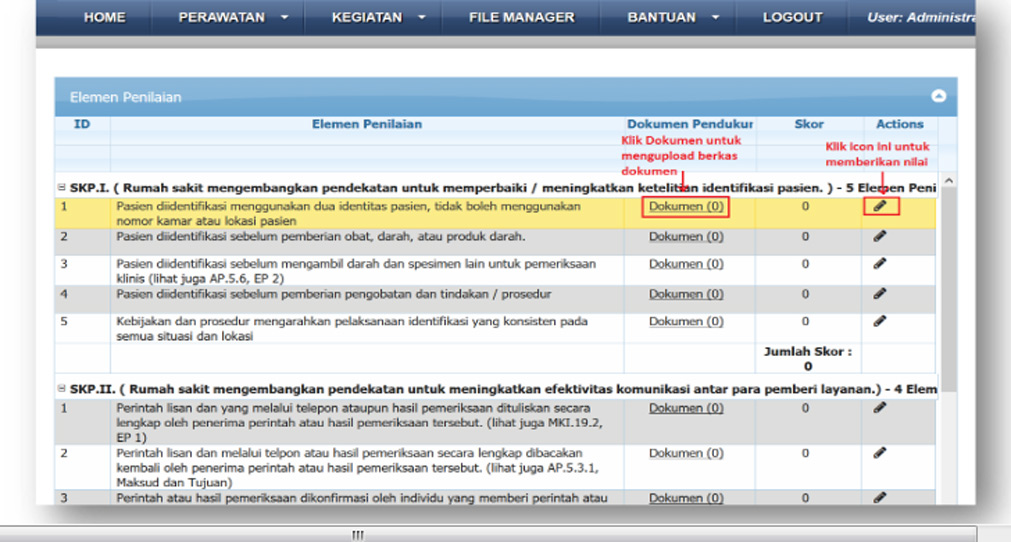Open Dokumen (0) link for SKP.II element 1
The image size is (1011, 542).
[686, 408]
